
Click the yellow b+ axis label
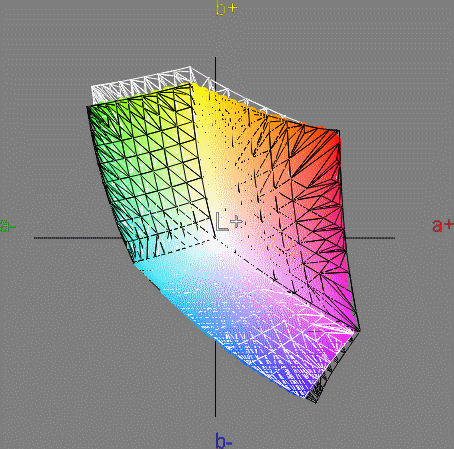click(x=227, y=9)
